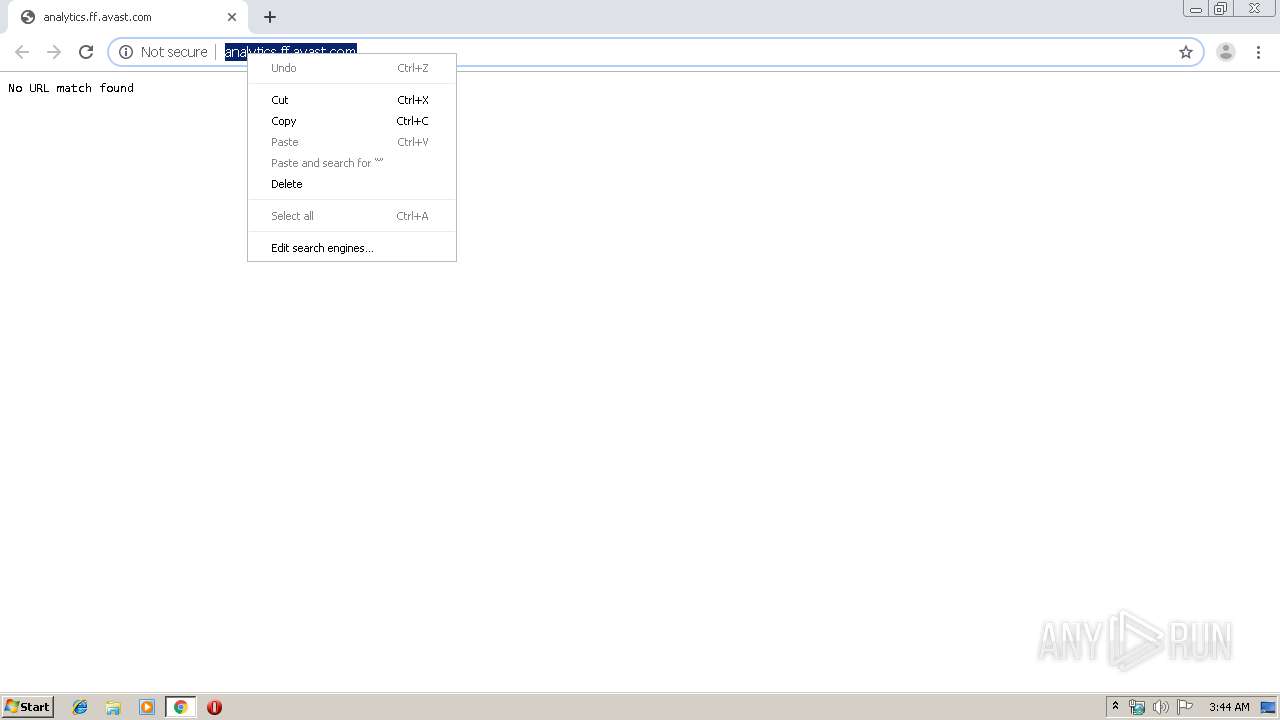Open the Windows Start menu

(27, 706)
